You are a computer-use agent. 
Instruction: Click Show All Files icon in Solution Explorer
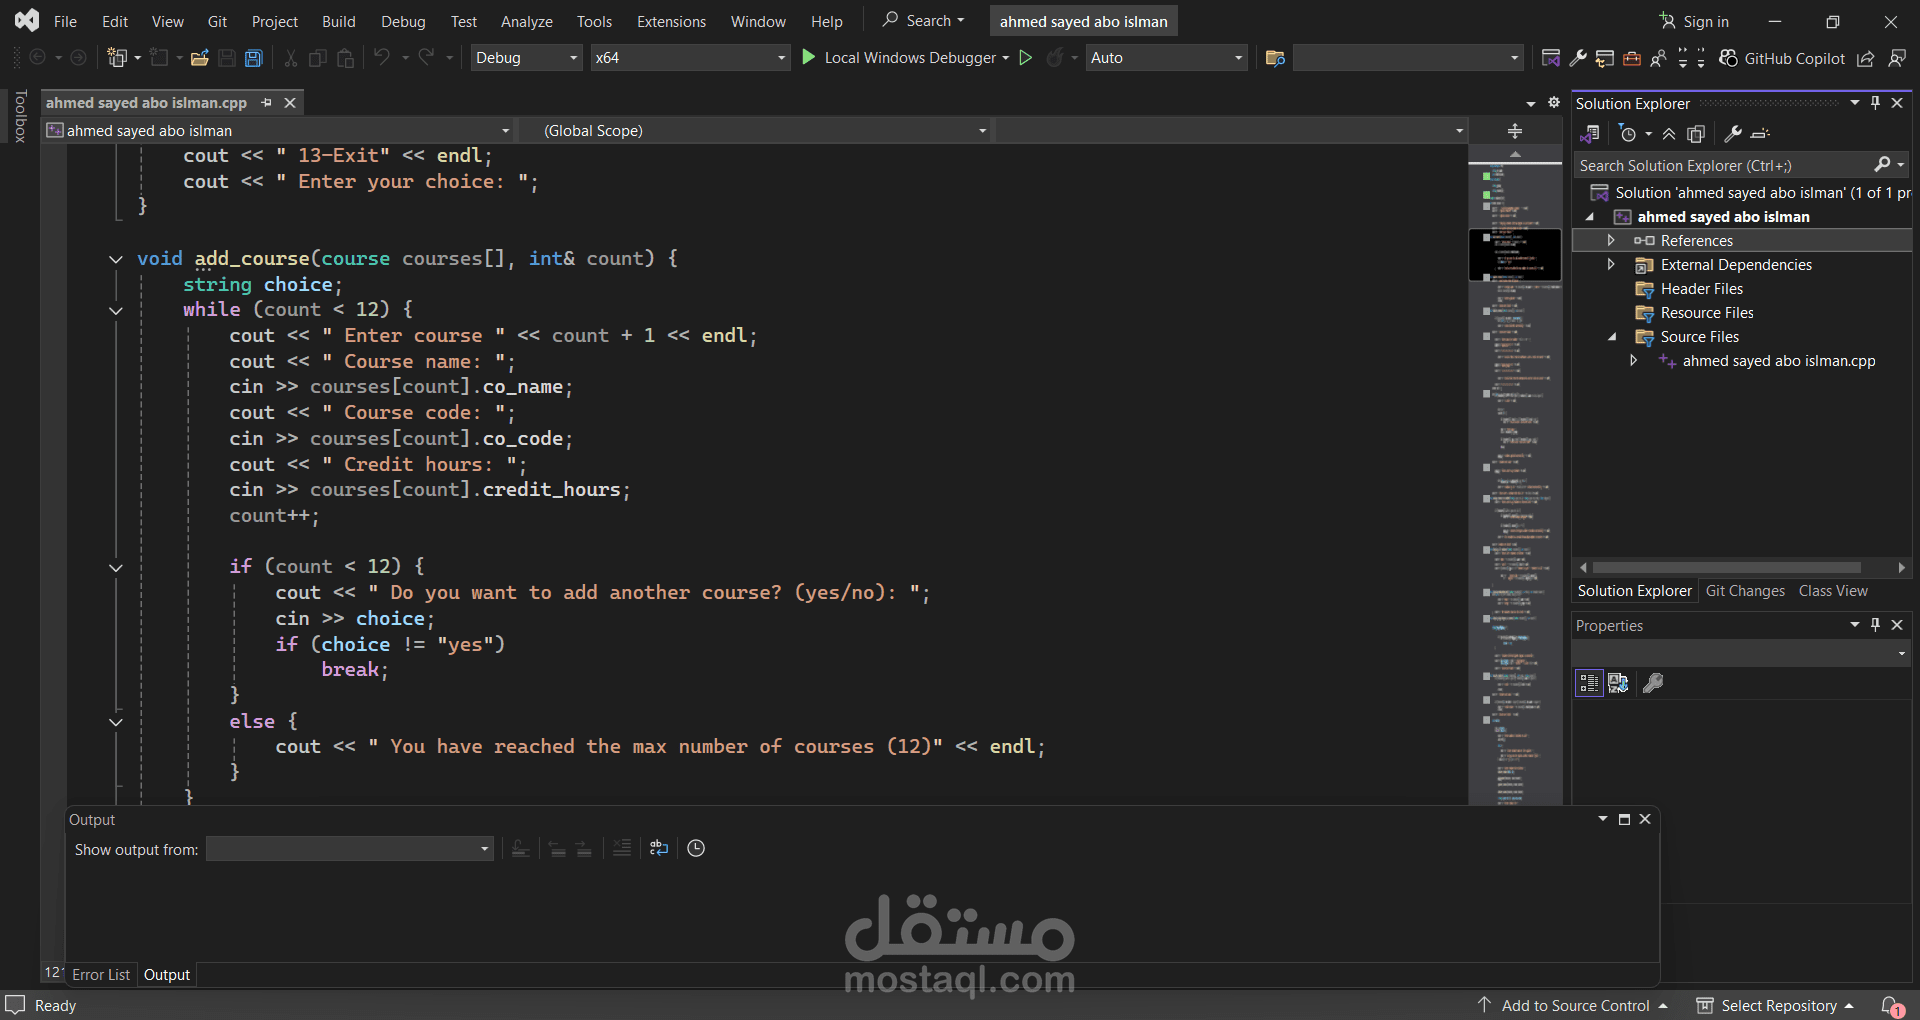(1696, 134)
